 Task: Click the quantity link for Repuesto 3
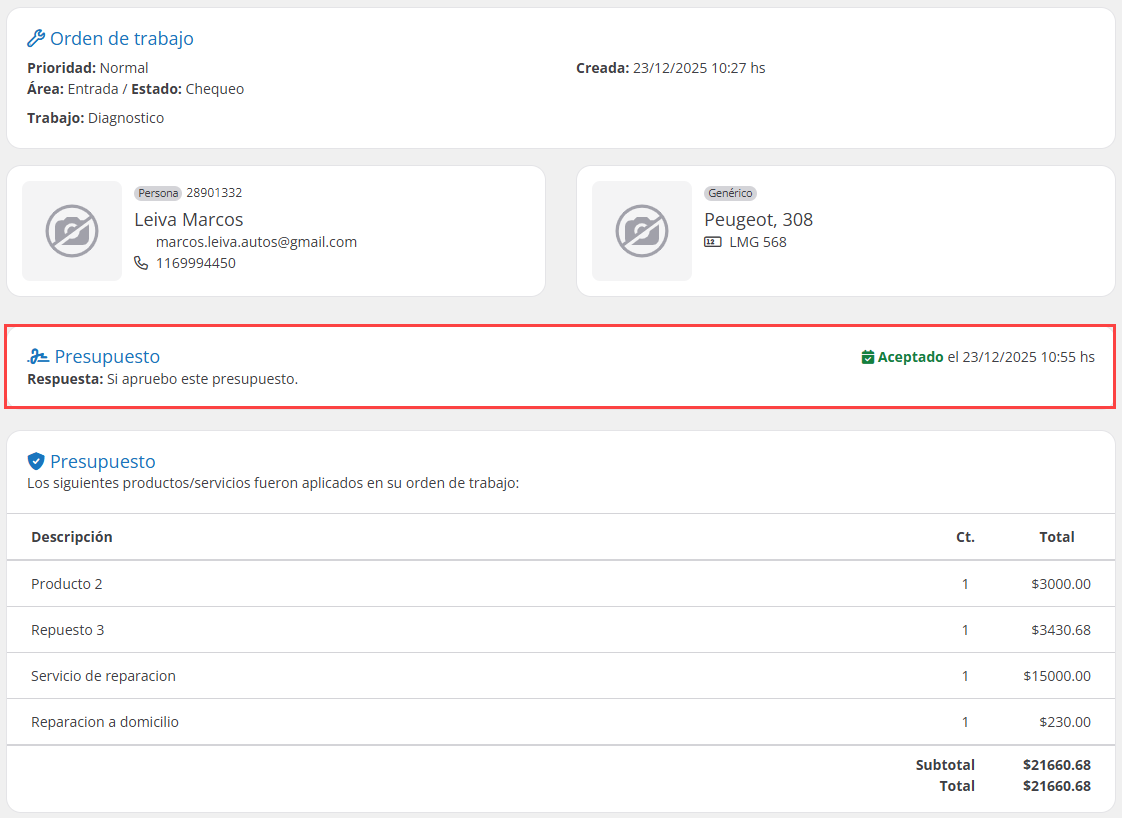tap(965, 630)
